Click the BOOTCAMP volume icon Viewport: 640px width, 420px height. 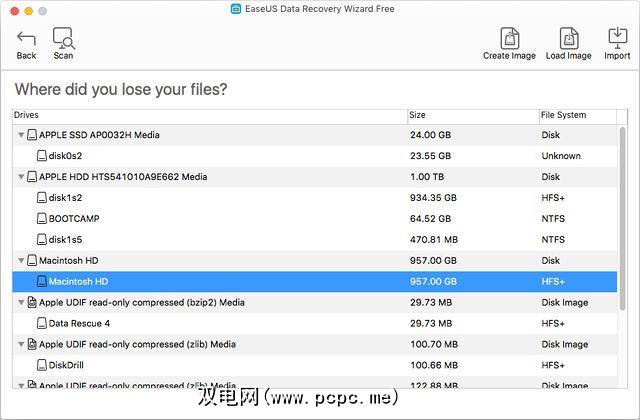coord(42,218)
